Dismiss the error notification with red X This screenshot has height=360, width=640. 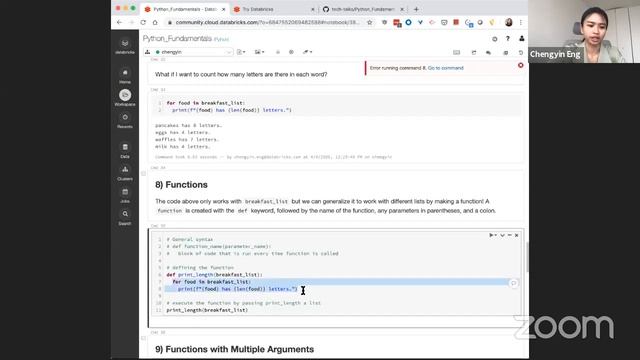(x=520, y=65)
